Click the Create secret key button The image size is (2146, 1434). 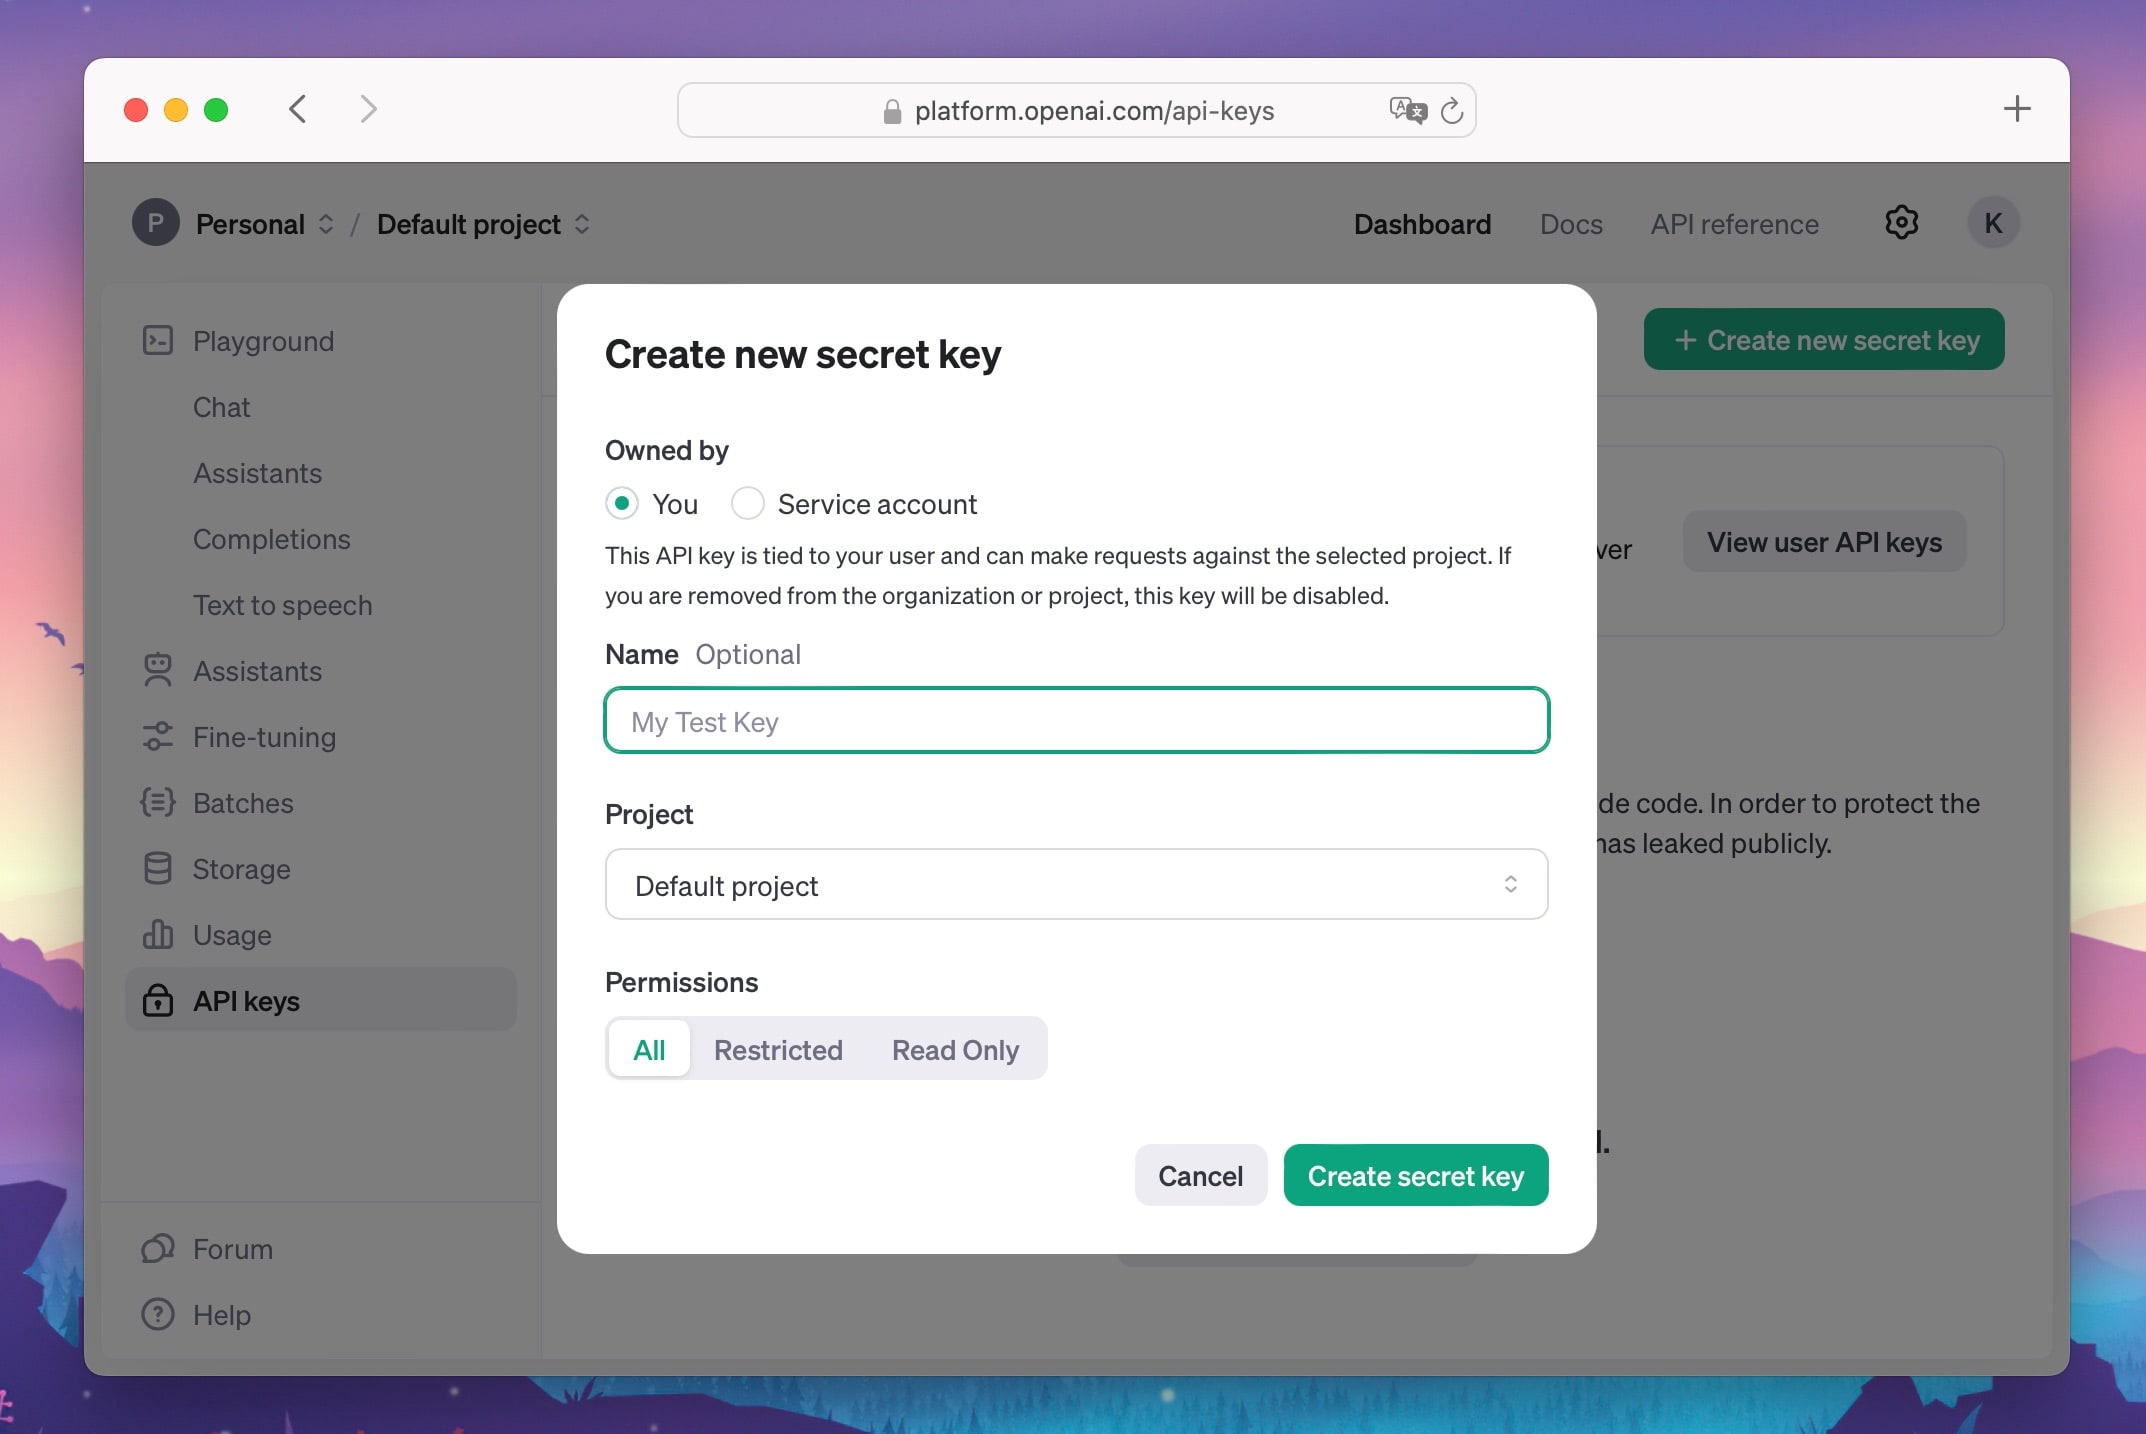tap(1416, 1176)
